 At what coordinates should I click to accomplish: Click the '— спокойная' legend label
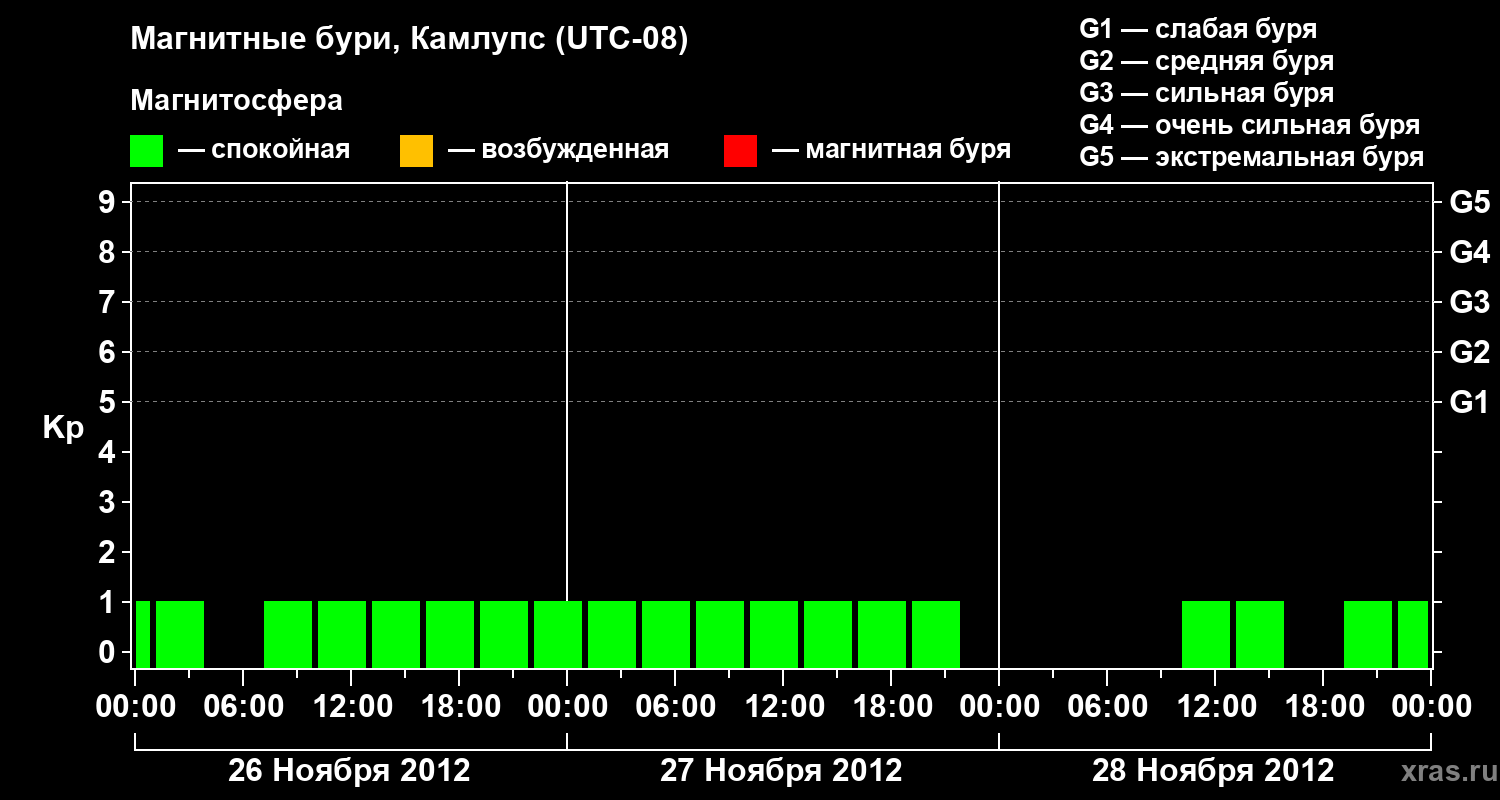pos(264,150)
